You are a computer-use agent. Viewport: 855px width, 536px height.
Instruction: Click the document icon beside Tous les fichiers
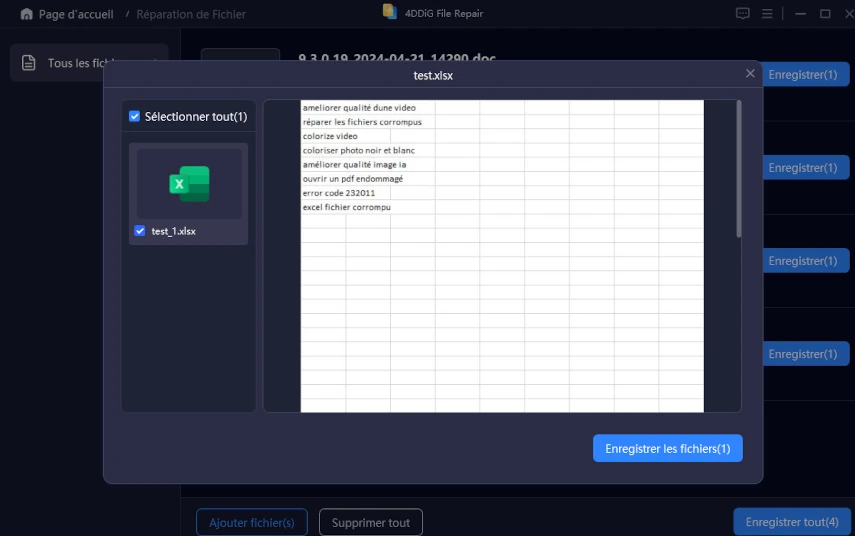pos(29,63)
